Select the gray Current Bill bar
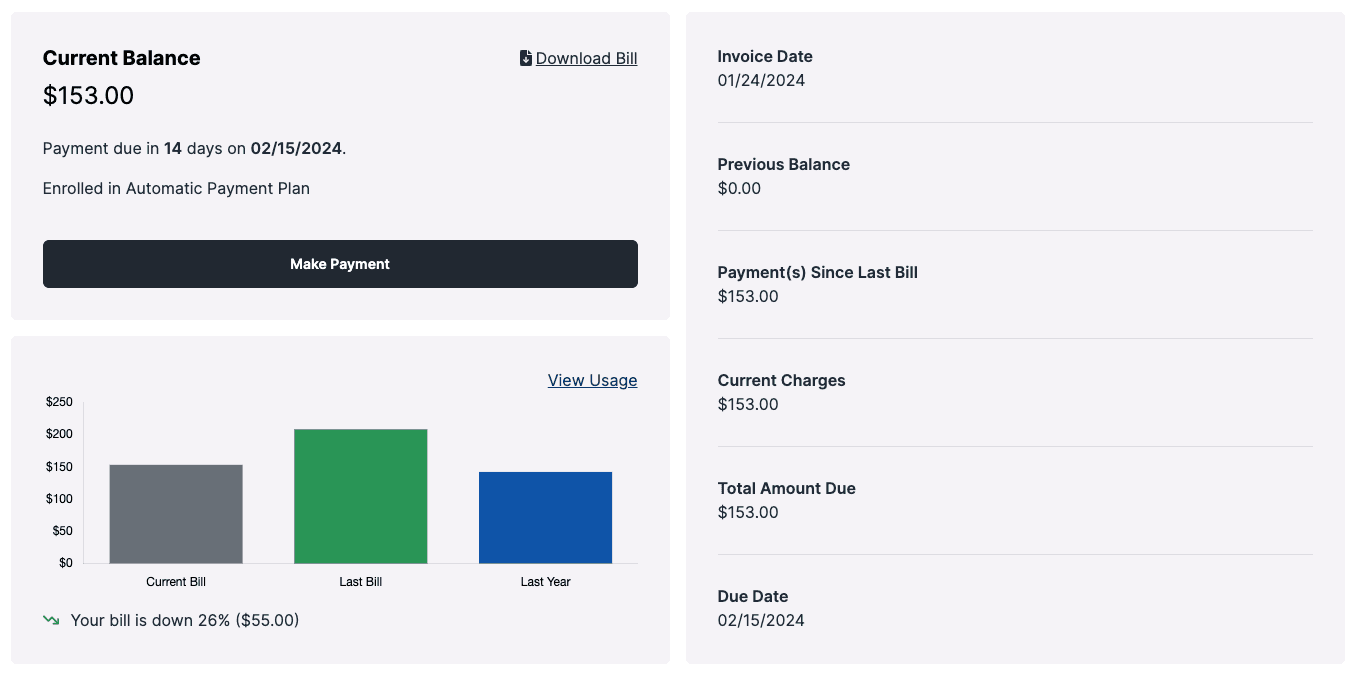Image resolution: width=1356 pixels, height=677 pixels. tap(176, 514)
